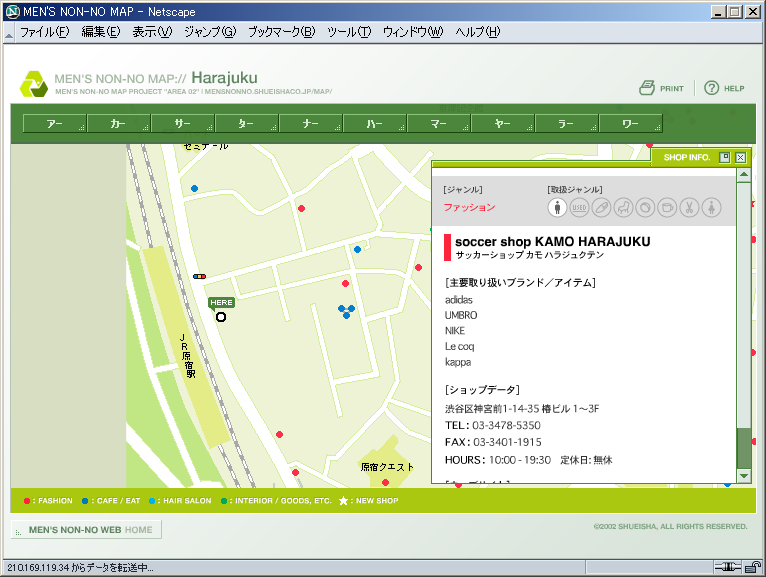This screenshot has height=577, width=766.
Task: Click the shop info scrollbar up arrow
Action: pos(744,174)
